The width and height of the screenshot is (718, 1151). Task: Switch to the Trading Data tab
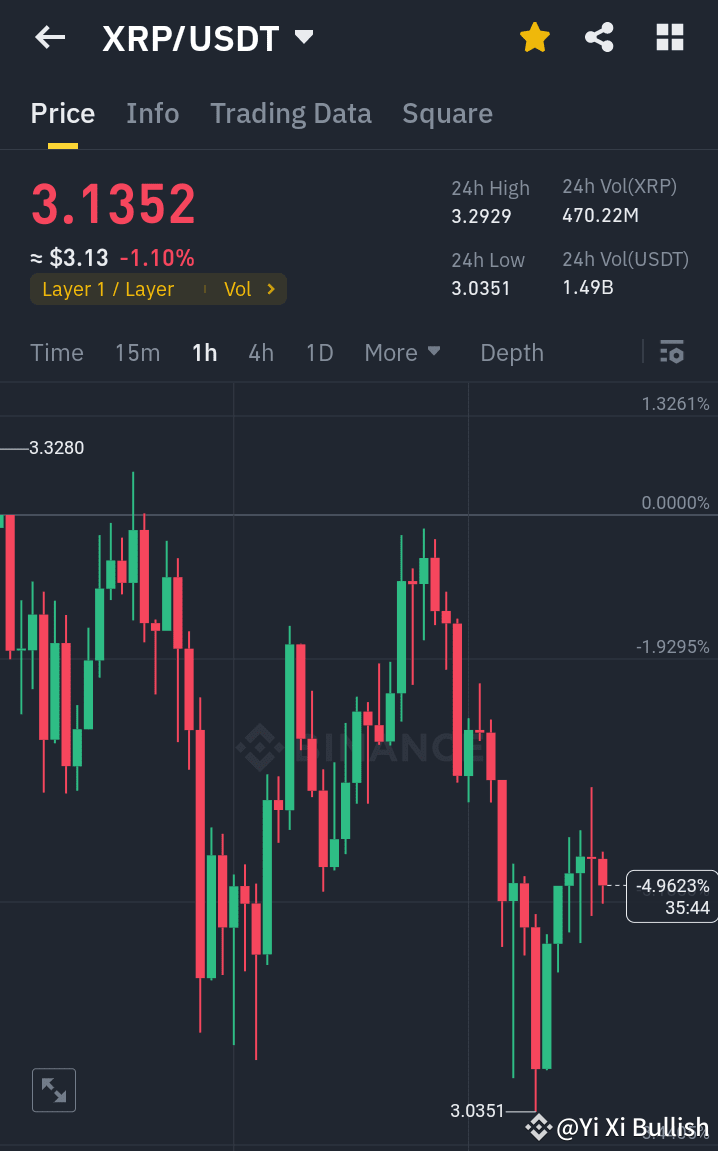290,113
